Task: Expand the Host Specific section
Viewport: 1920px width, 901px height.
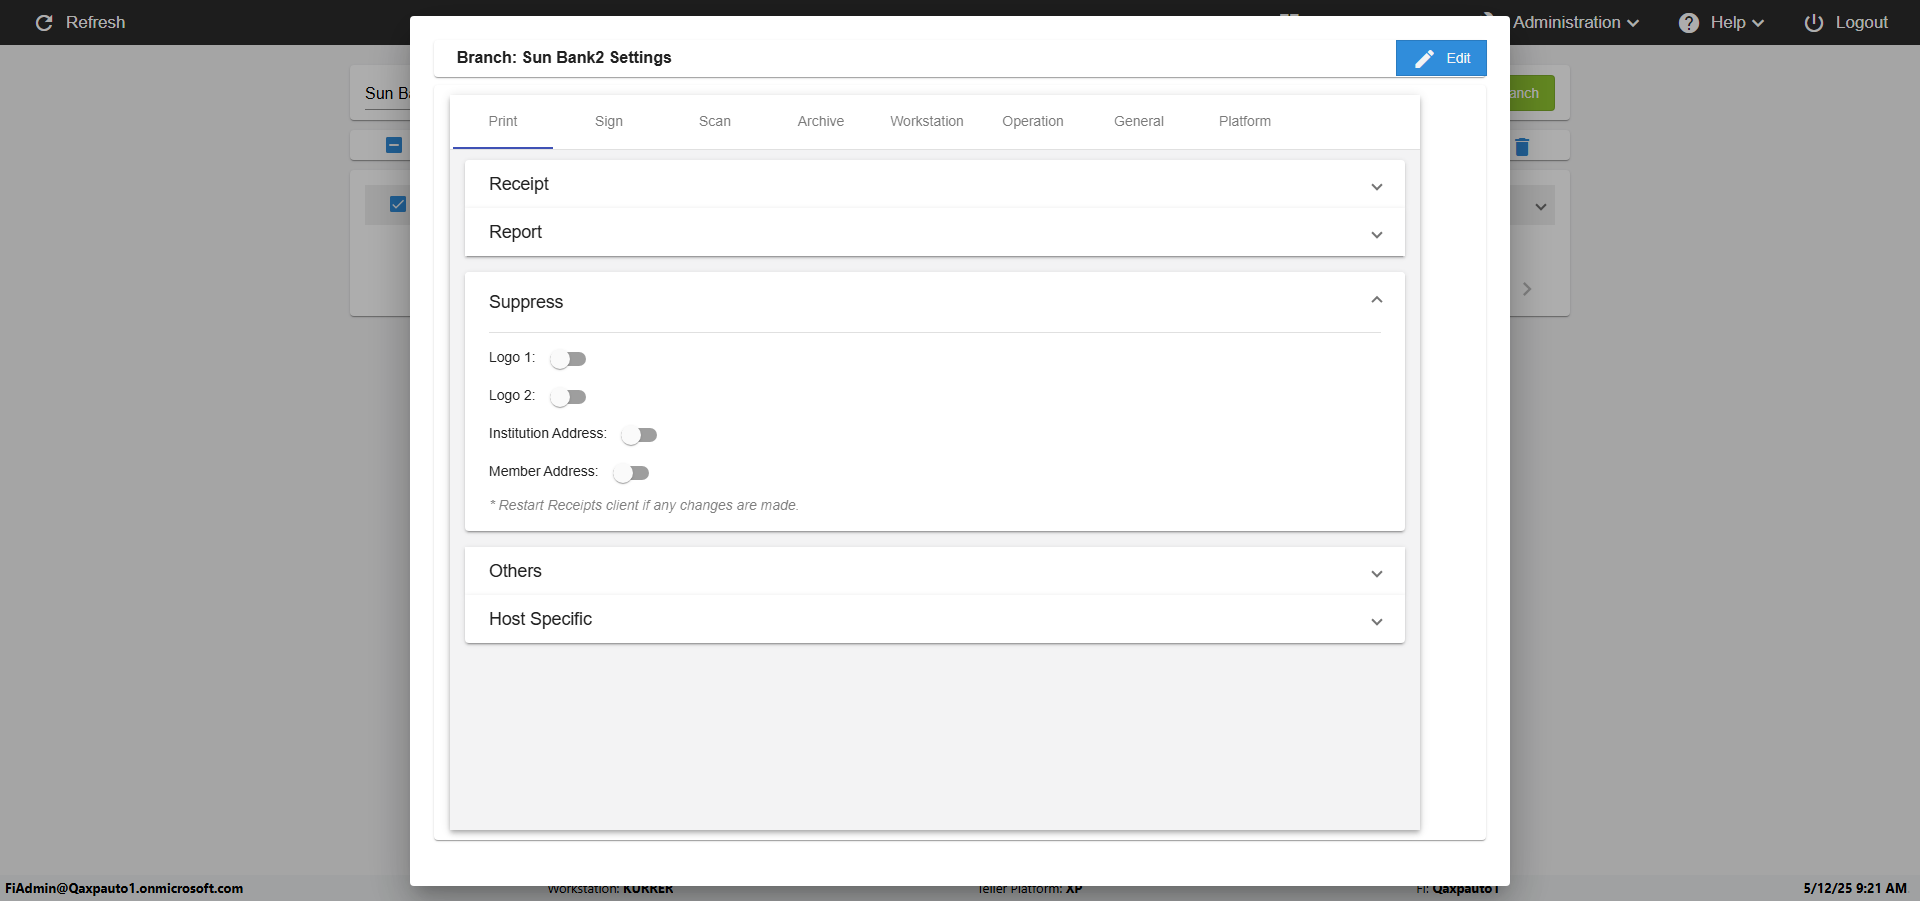Action: tap(1376, 621)
